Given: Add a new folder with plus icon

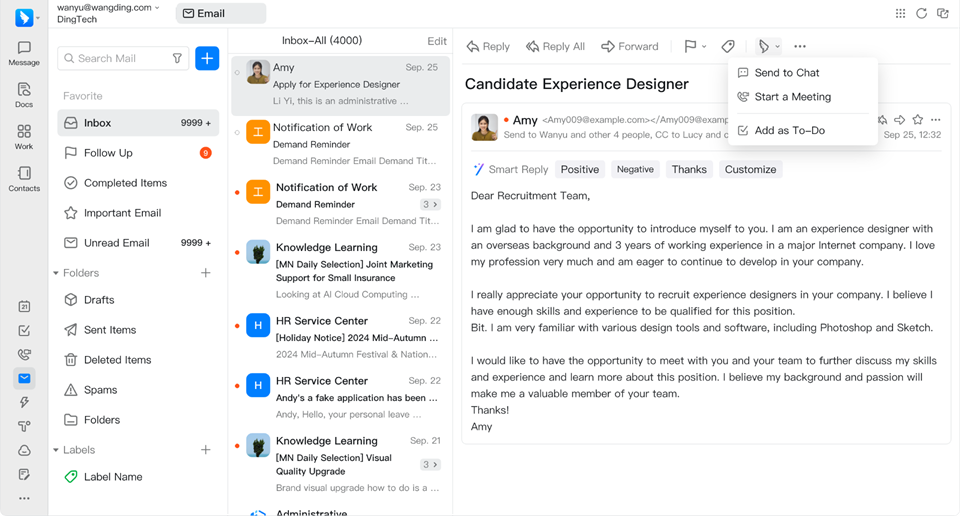Looking at the screenshot, I should (x=206, y=273).
